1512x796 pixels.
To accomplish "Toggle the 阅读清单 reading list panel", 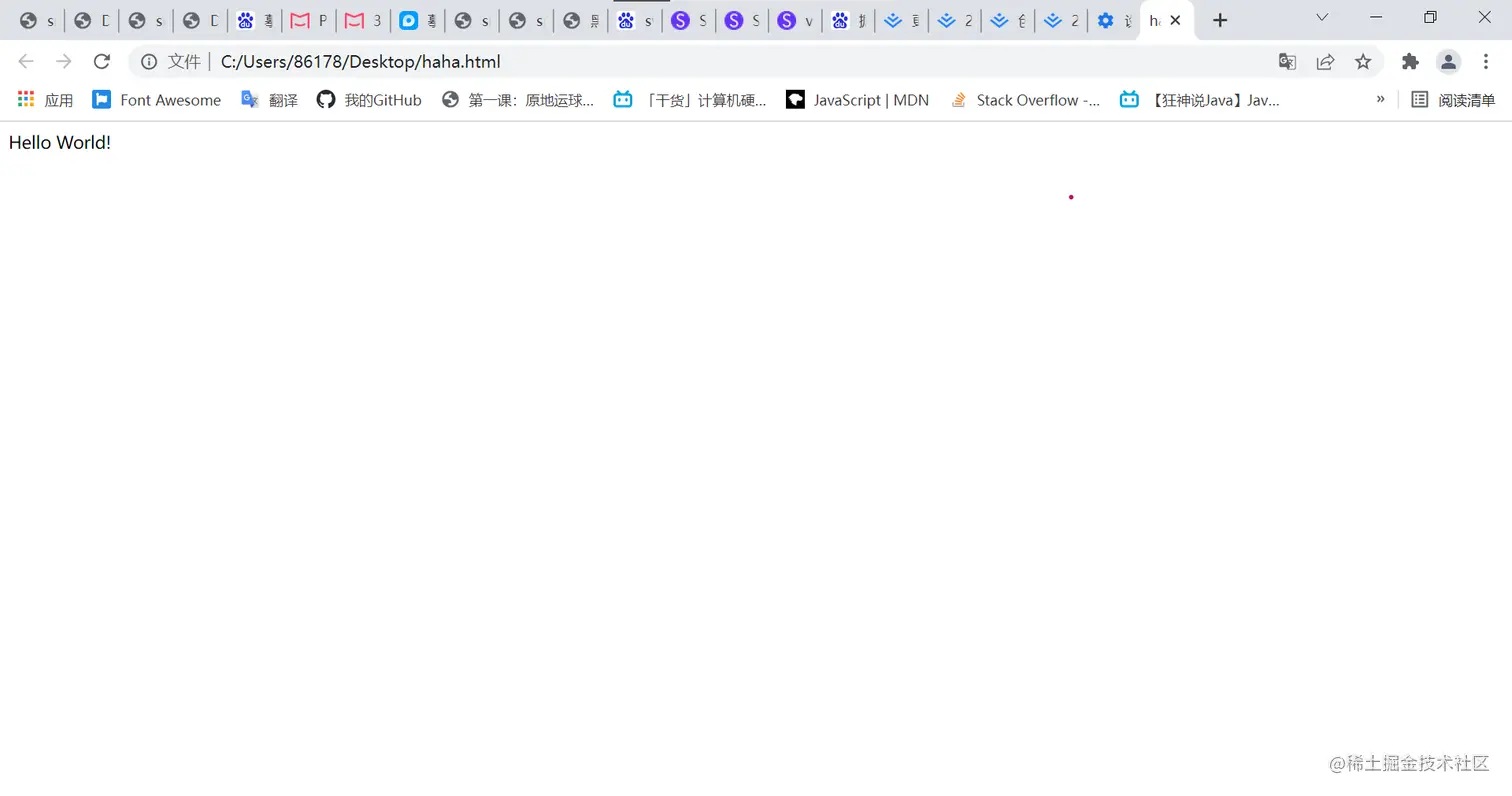I will [1455, 99].
